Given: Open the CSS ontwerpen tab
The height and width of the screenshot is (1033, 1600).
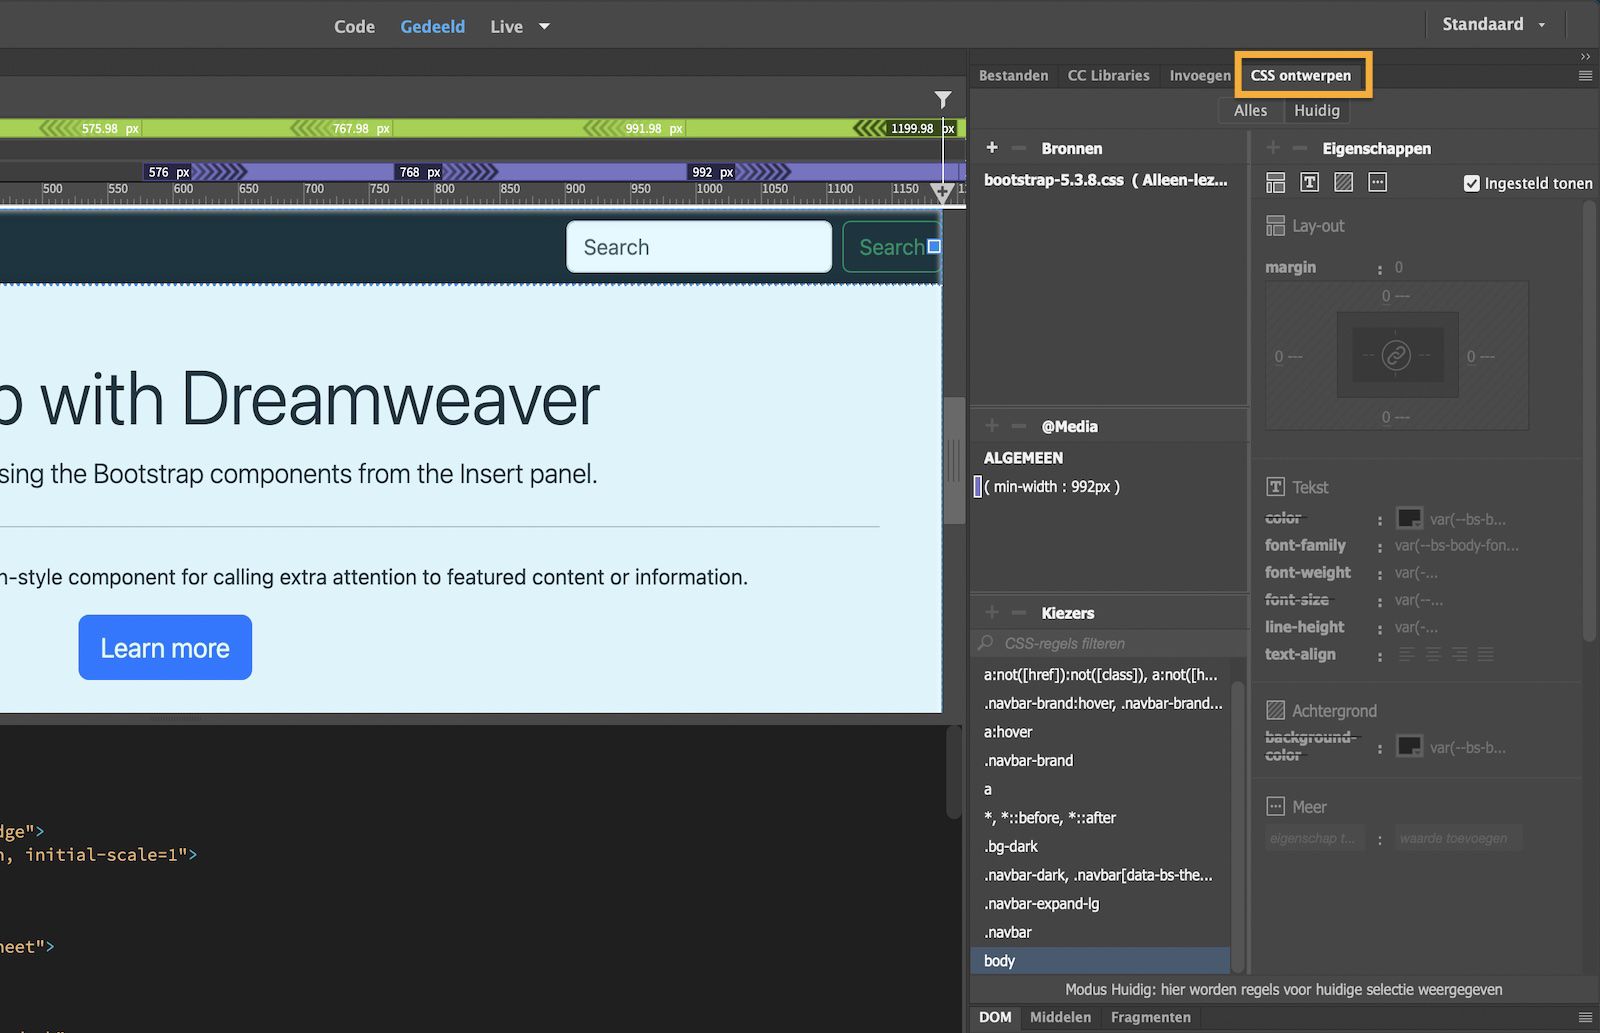Looking at the screenshot, I should [1301, 75].
